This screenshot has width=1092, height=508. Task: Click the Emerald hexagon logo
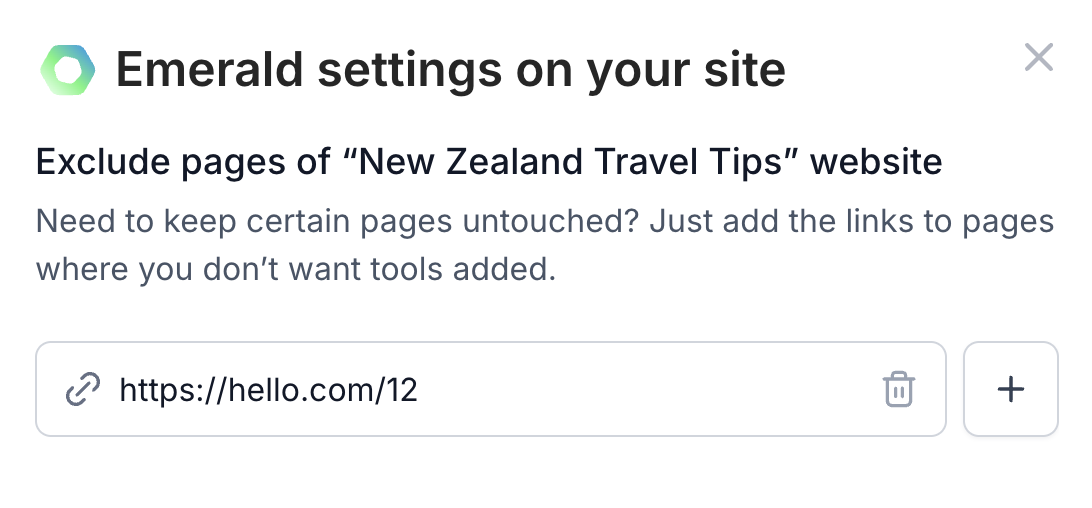click(x=68, y=70)
